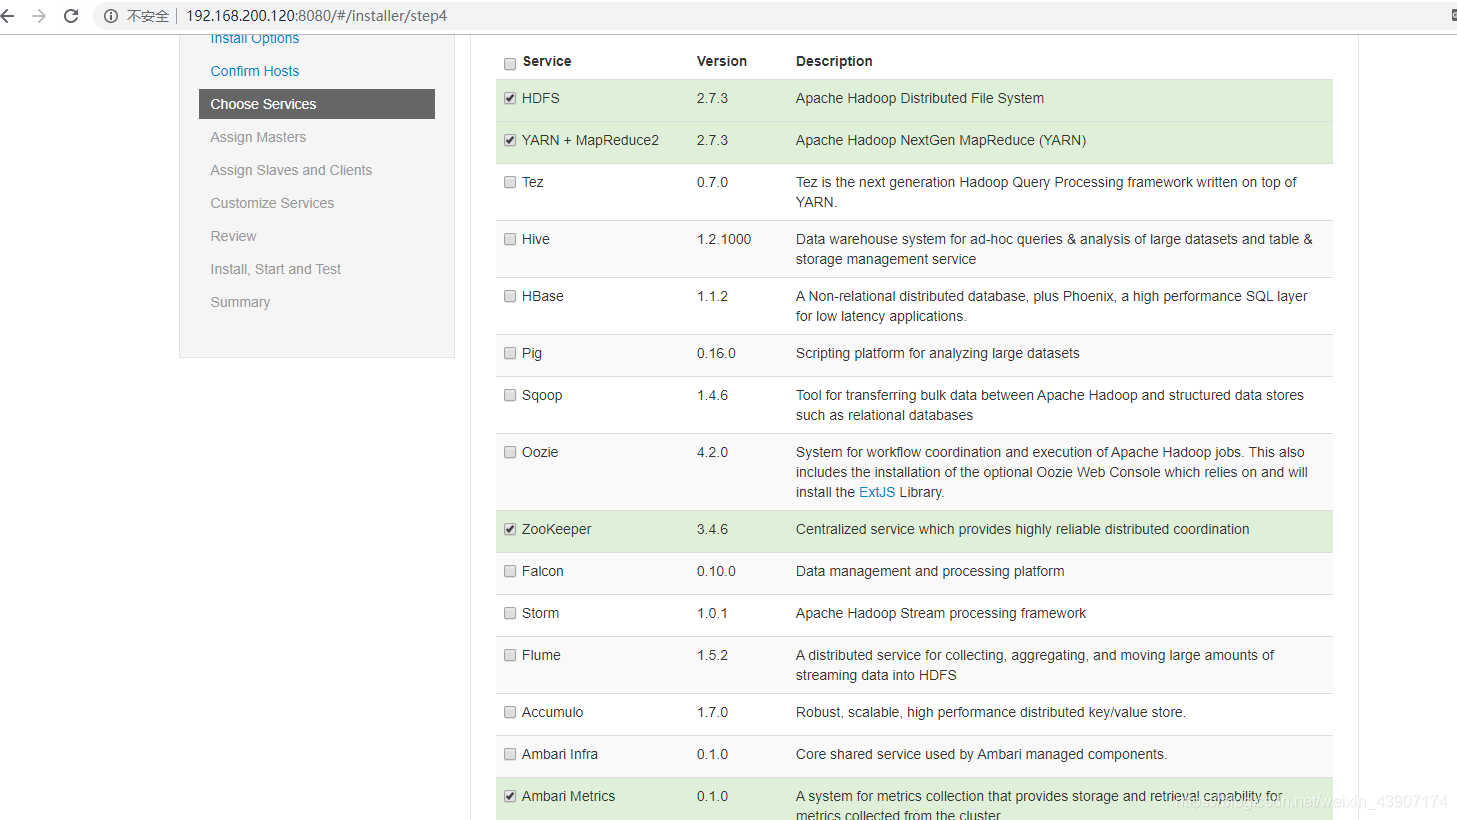This screenshot has height=820, width=1457.
Task: Open site info icon beside address
Action: tap(111, 16)
